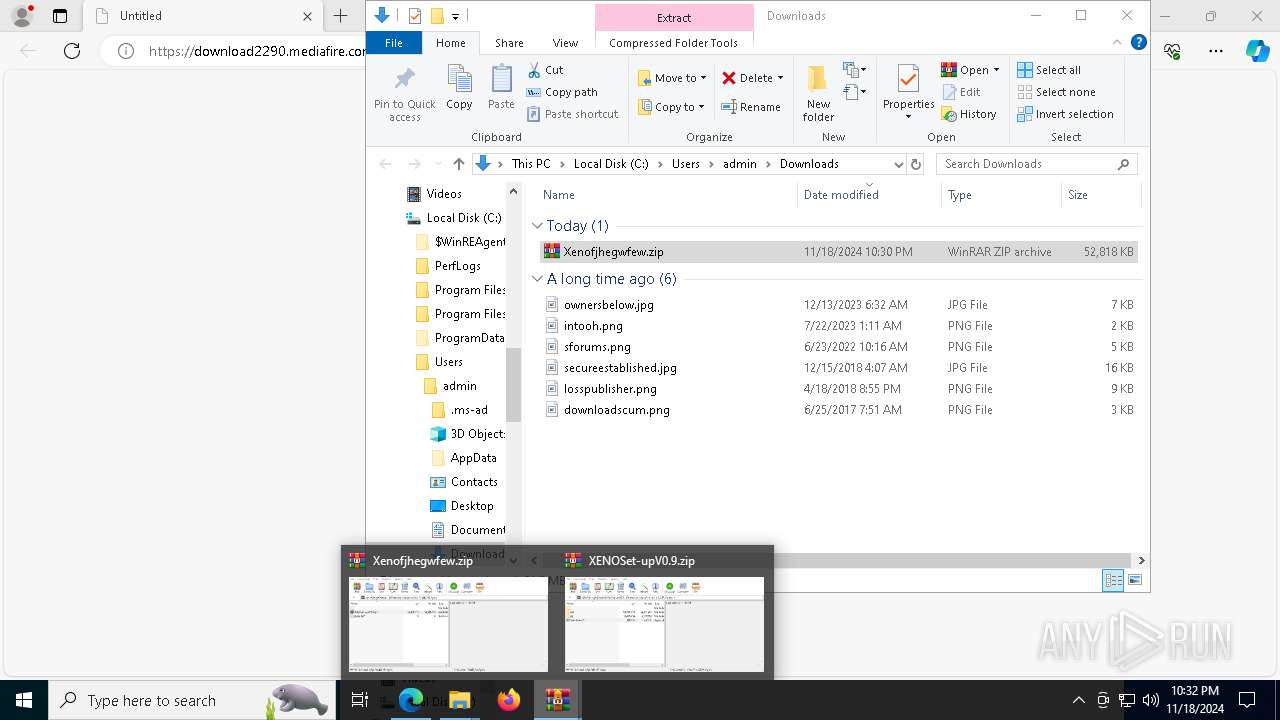Click the Windows Start button
Viewport: 1280px width, 720px height.
tap(24, 700)
